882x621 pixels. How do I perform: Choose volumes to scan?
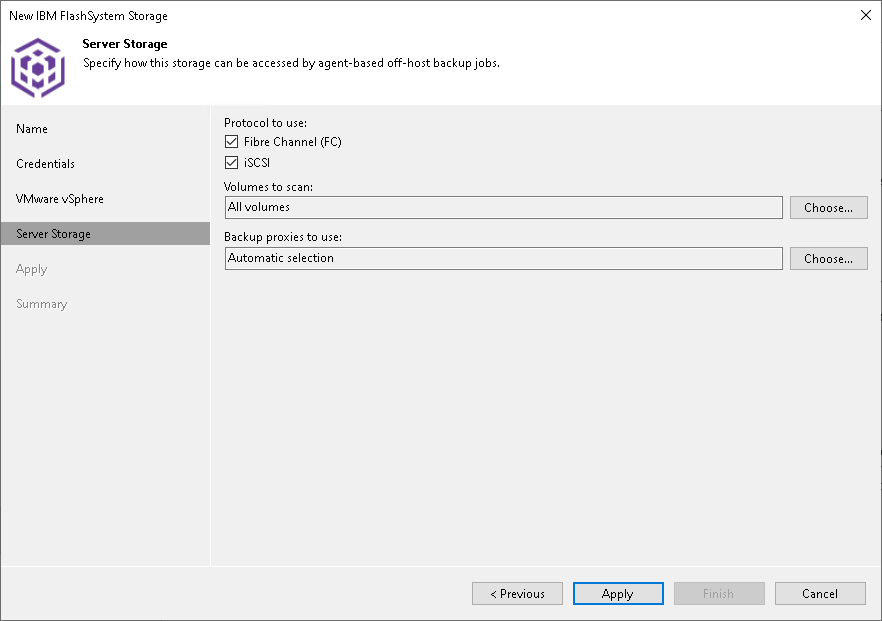tap(828, 208)
